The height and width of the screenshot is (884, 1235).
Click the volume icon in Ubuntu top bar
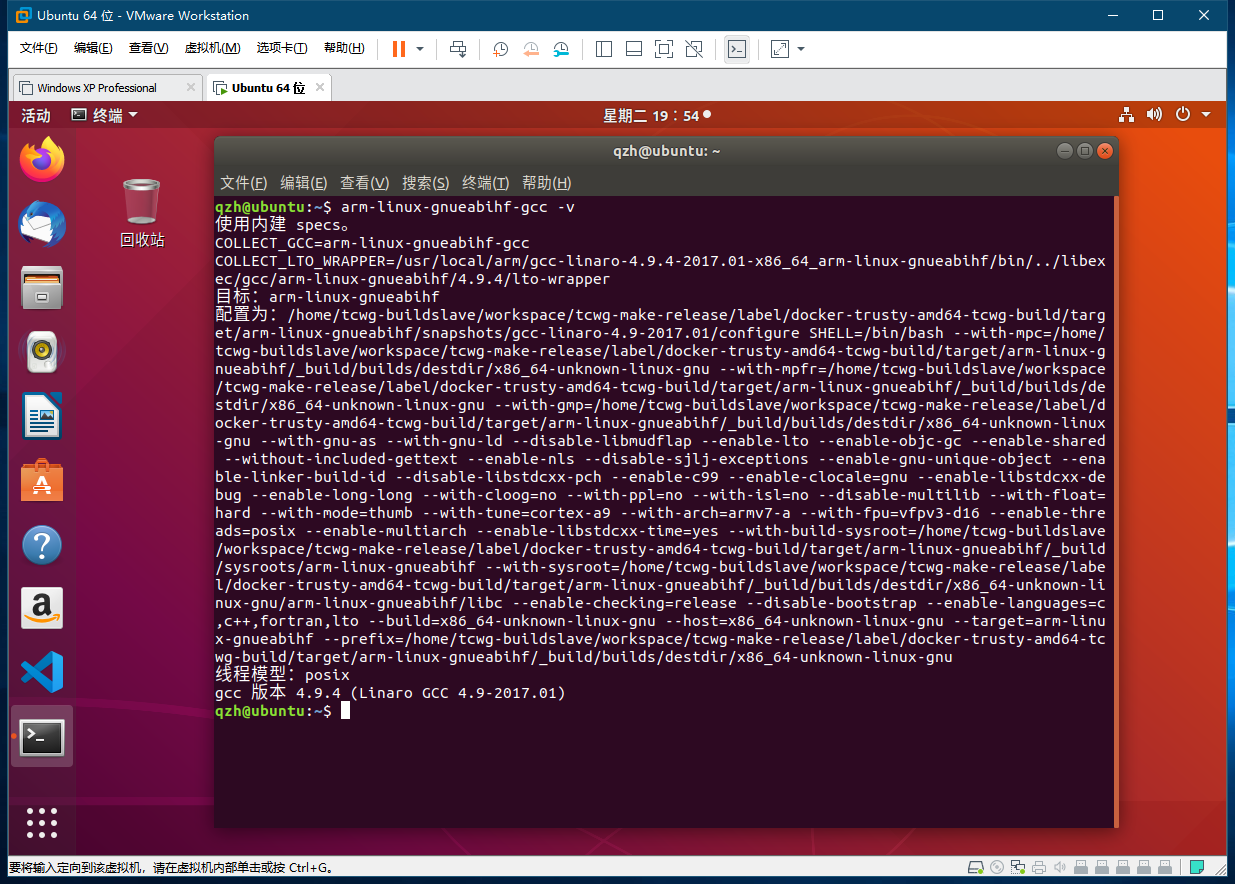tap(1154, 115)
